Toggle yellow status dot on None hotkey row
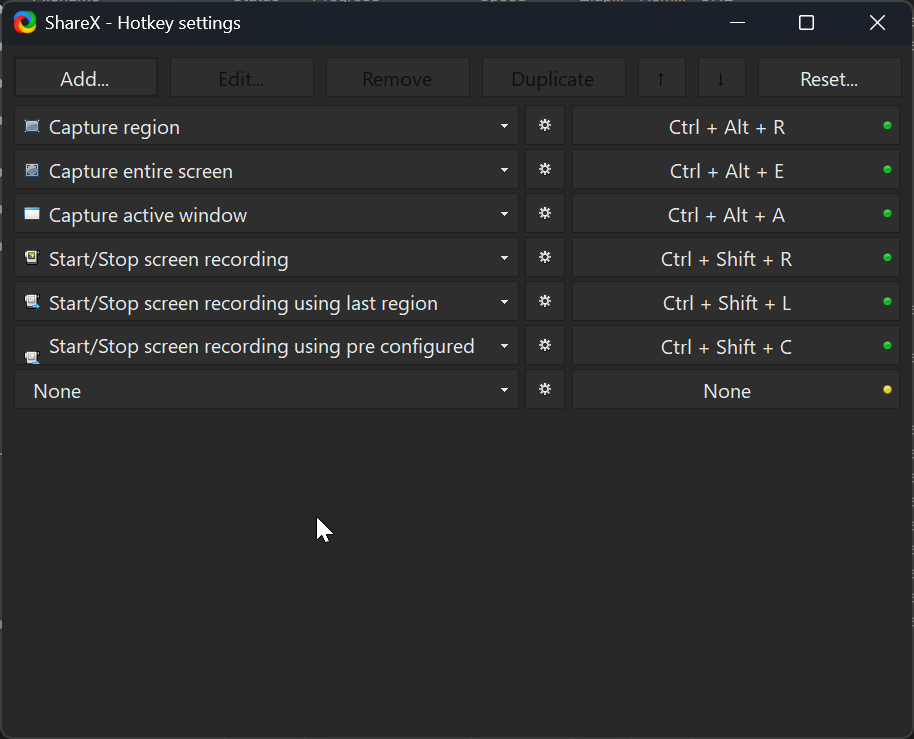Screen dimensions: 914x739 tap(887, 390)
